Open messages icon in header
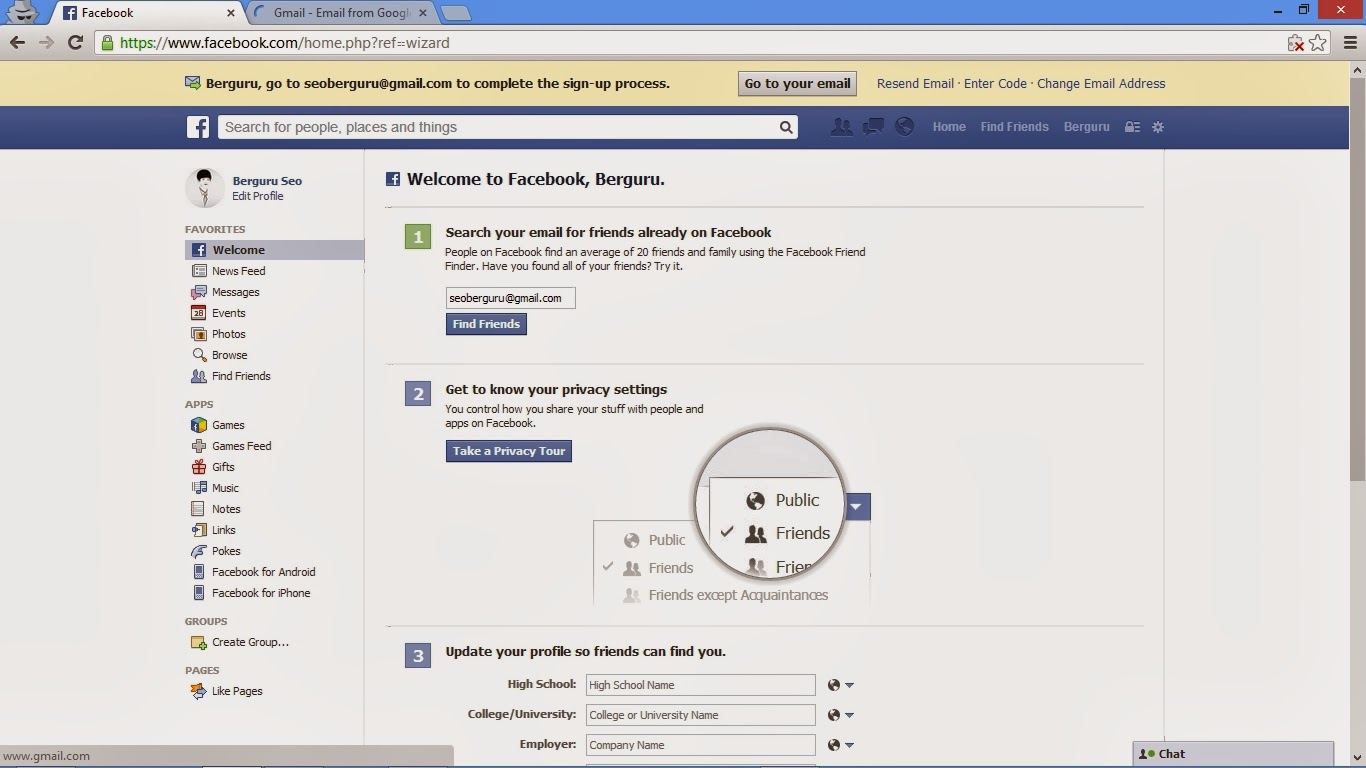Screen dimensions: 1366x768 873,127
